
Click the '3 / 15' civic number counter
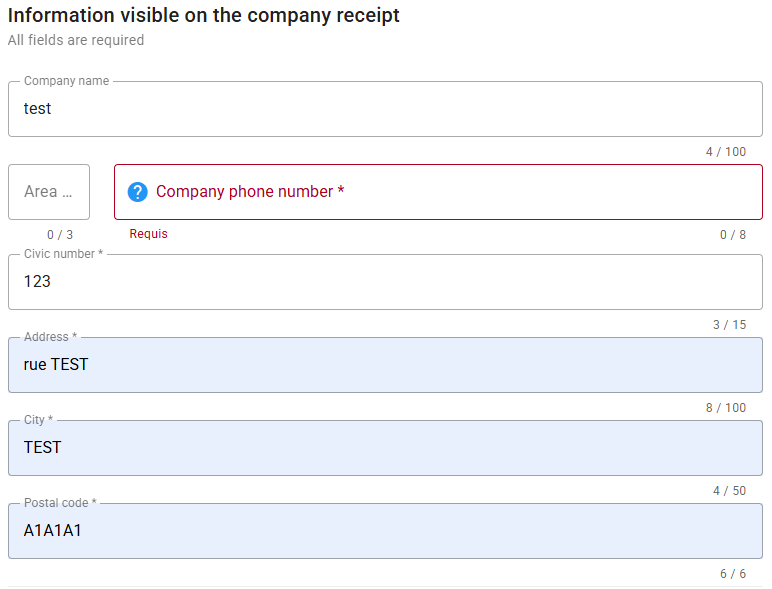pos(729,325)
